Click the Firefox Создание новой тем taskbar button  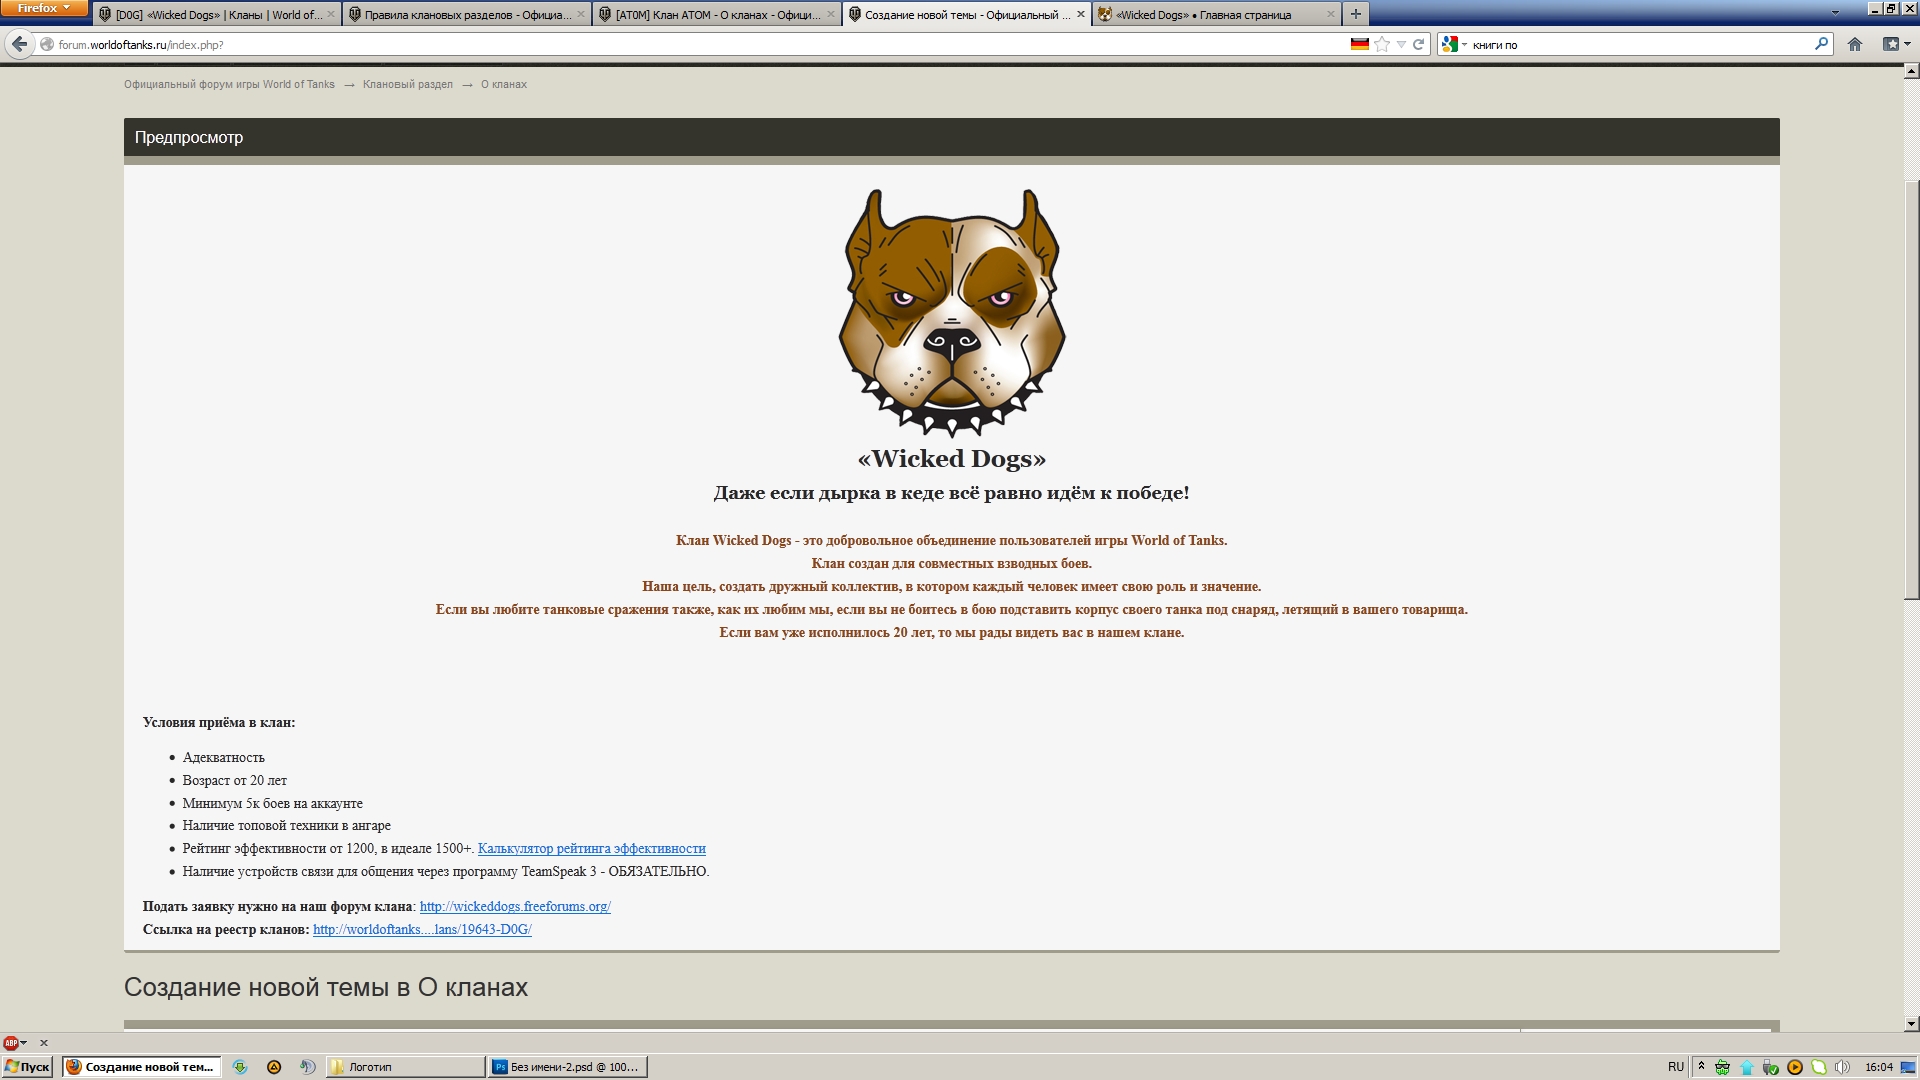click(x=141, y=1067)
